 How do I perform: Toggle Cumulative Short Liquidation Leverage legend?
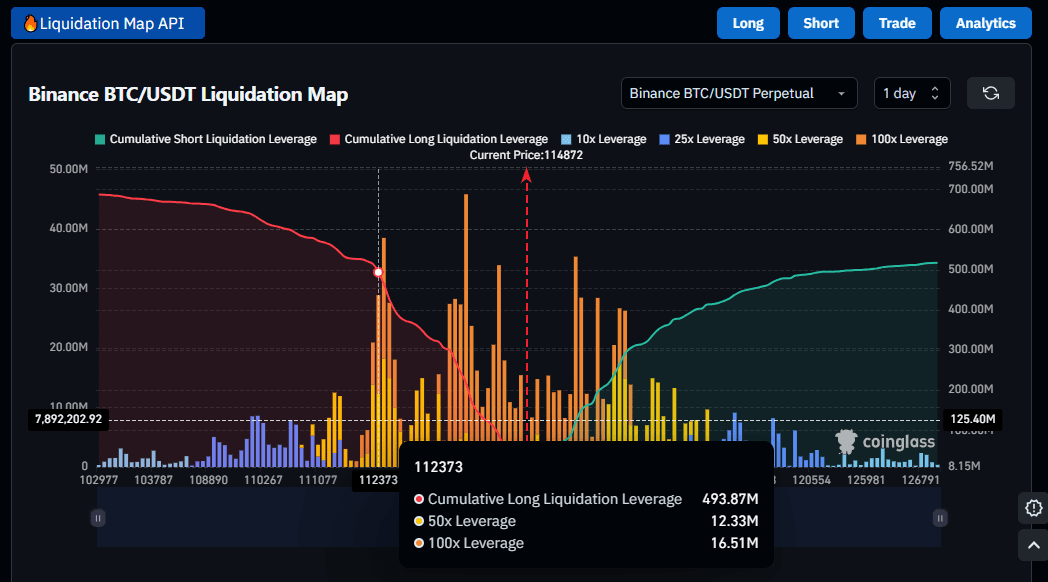(206, 139)
